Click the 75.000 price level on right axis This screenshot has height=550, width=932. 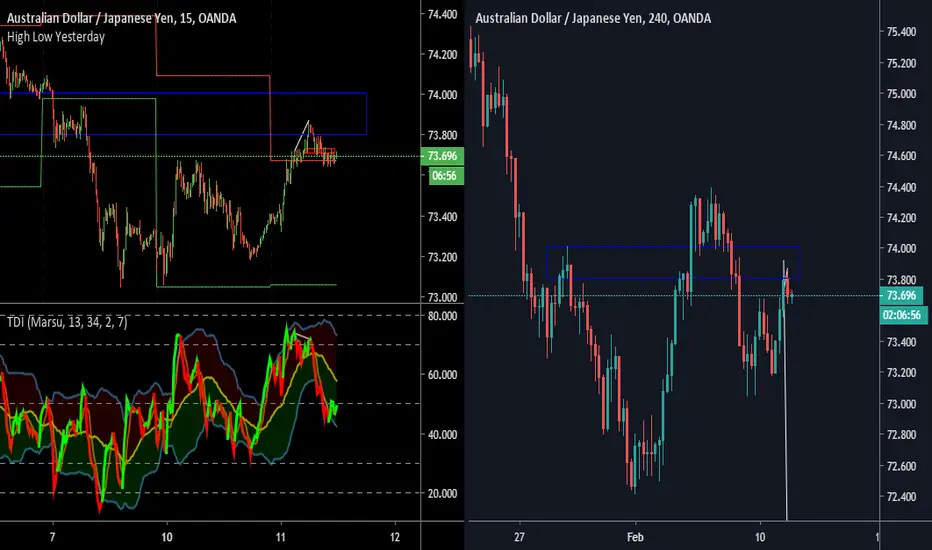click(x=901, y=94)
